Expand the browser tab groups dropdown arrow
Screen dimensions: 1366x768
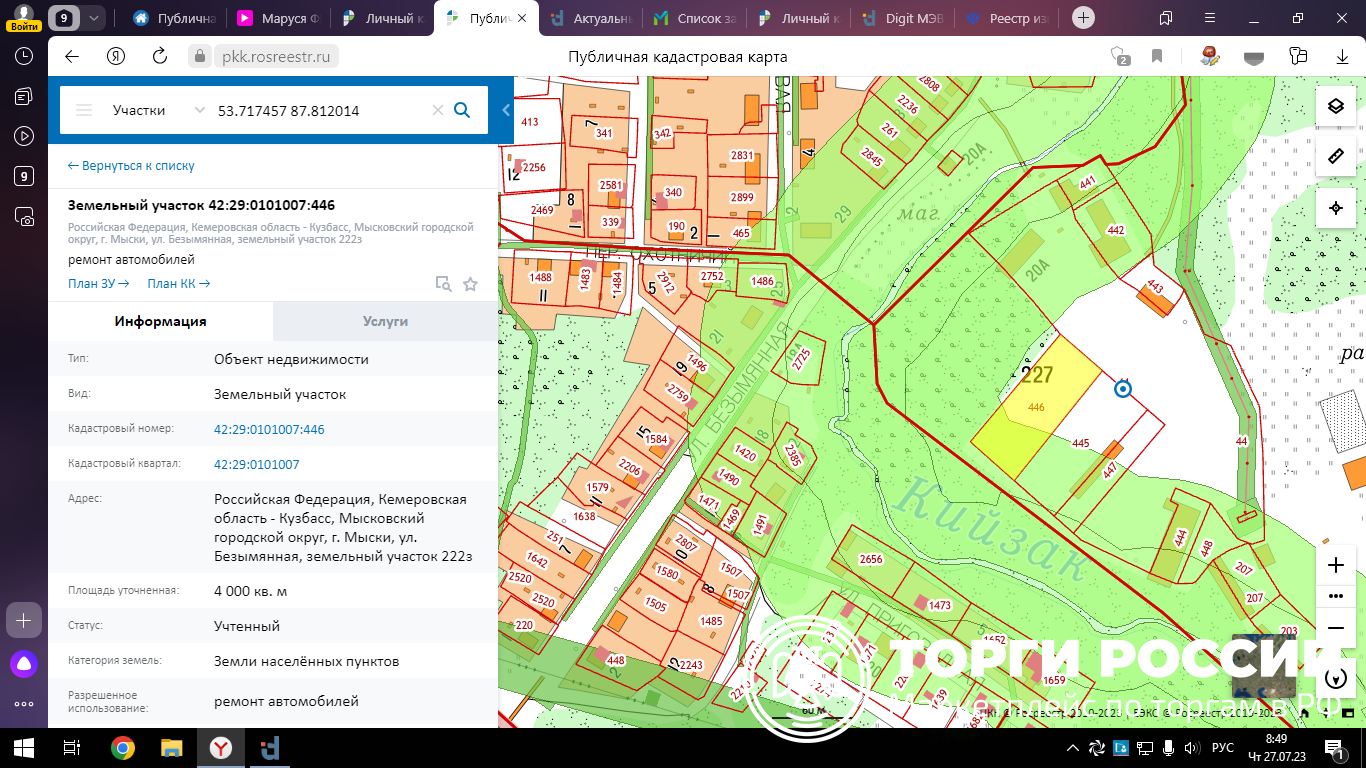93,18
